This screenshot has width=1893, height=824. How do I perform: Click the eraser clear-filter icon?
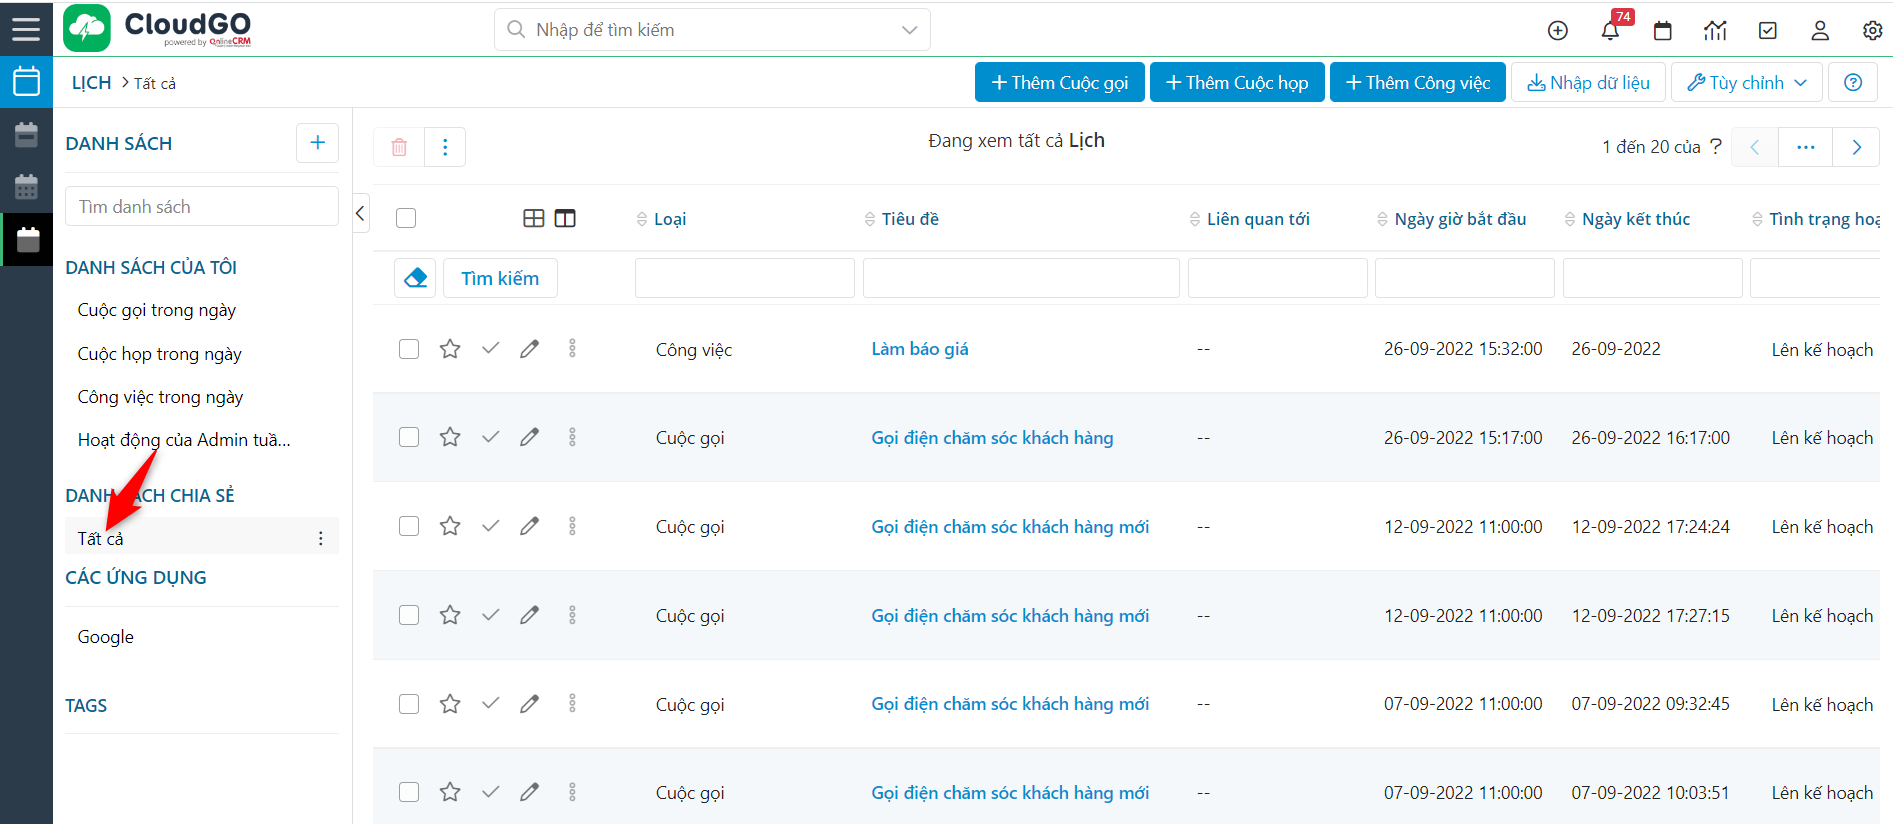point(415,278)
